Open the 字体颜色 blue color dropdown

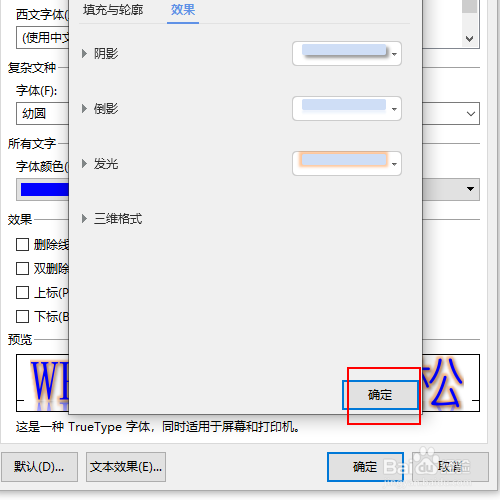tap(42, 190)
